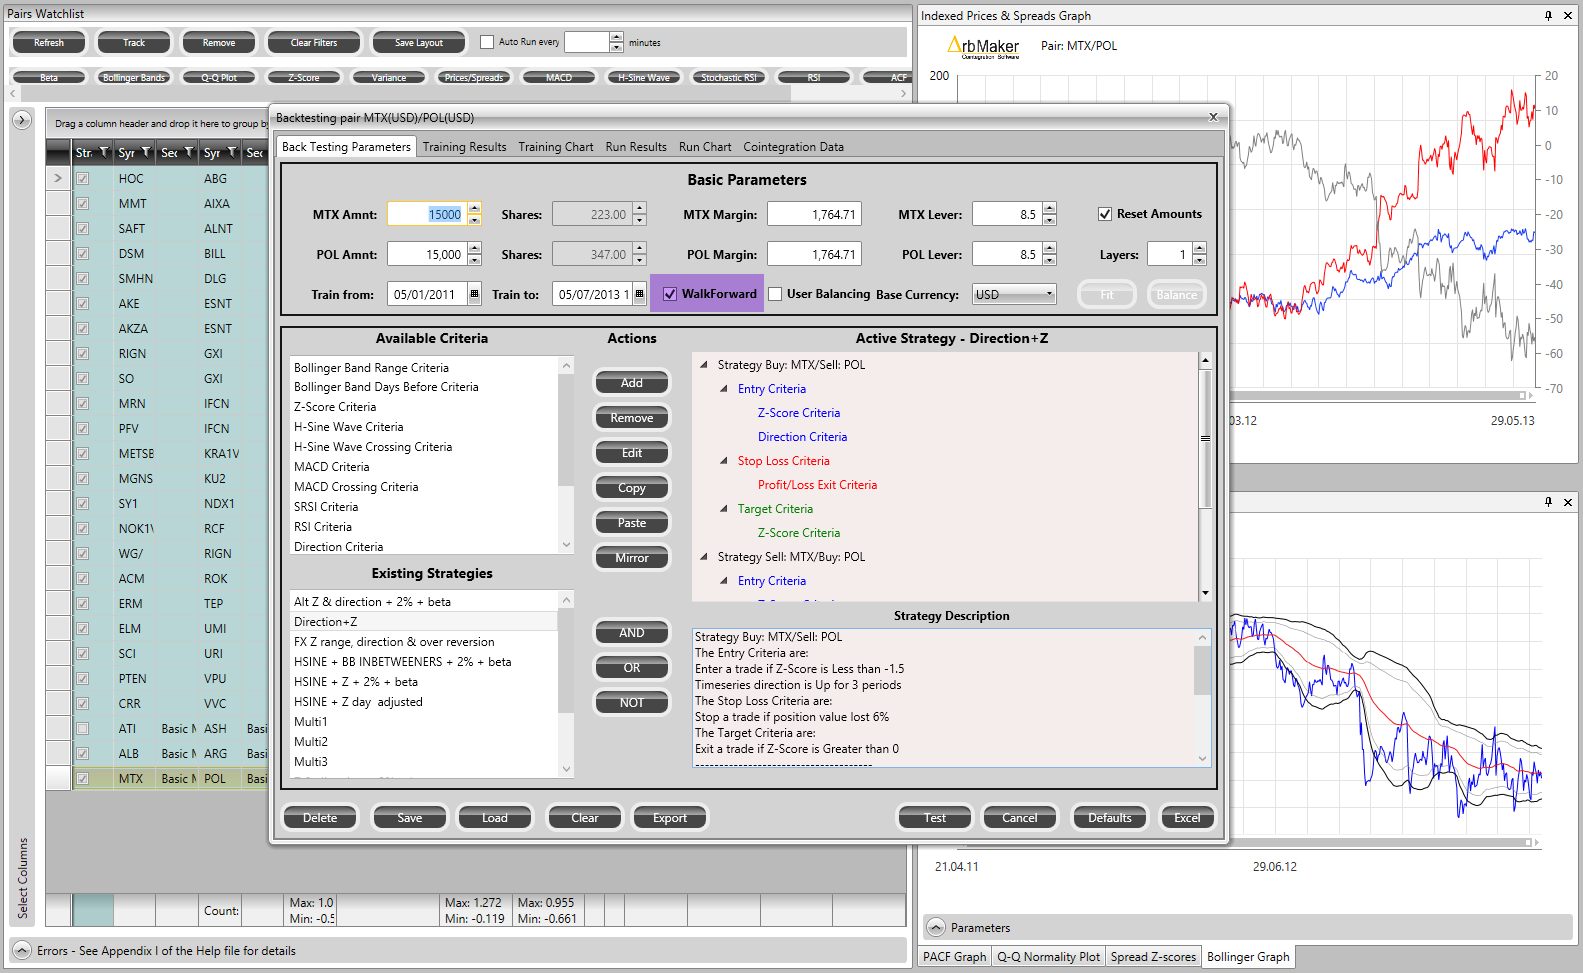Collapse the Target Criteria node
The image size is (1583, 973).
coord(724,509)
